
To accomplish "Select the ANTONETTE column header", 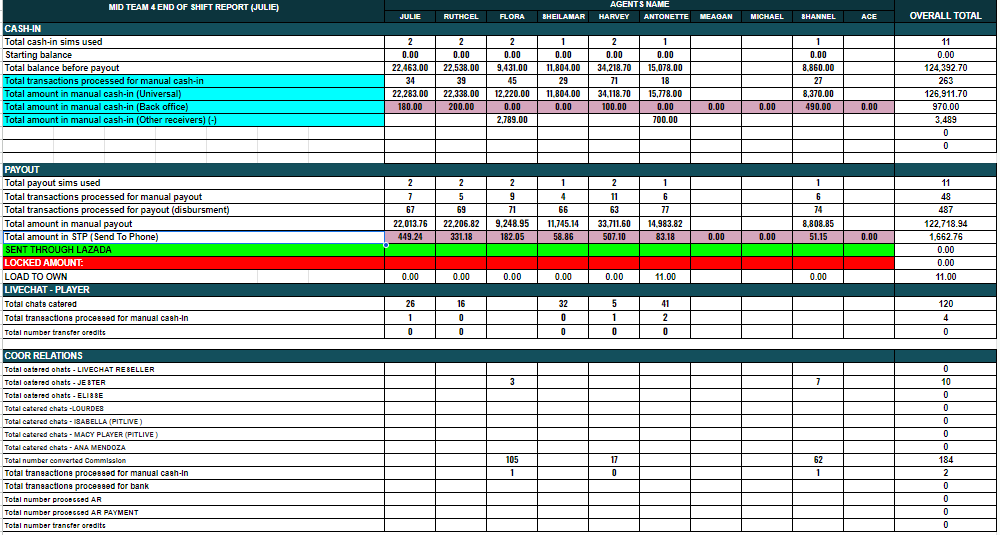I will 665,17.
